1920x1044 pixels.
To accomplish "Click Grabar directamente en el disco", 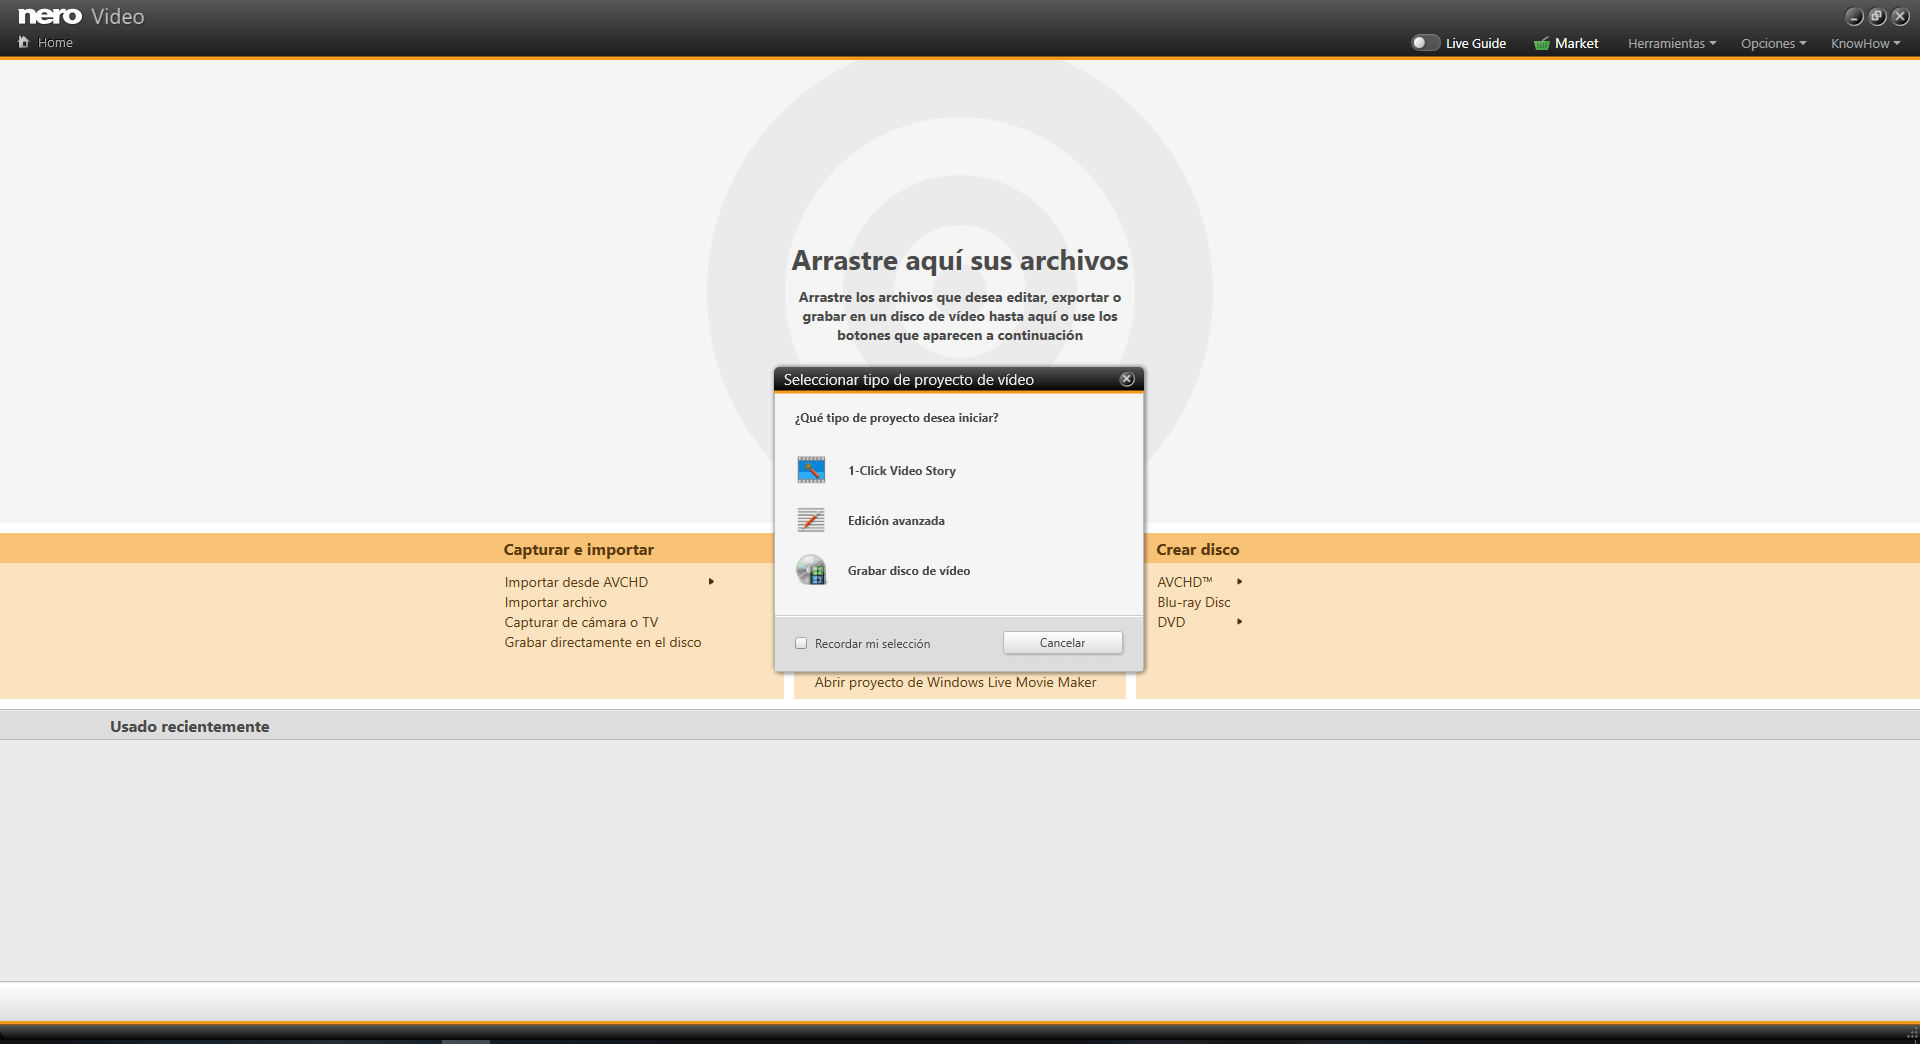I will tap(603, 642).
